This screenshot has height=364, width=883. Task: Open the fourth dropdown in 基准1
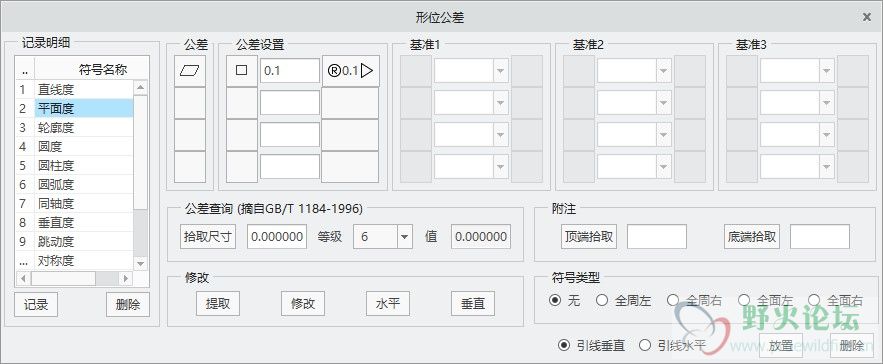point(501,167)
